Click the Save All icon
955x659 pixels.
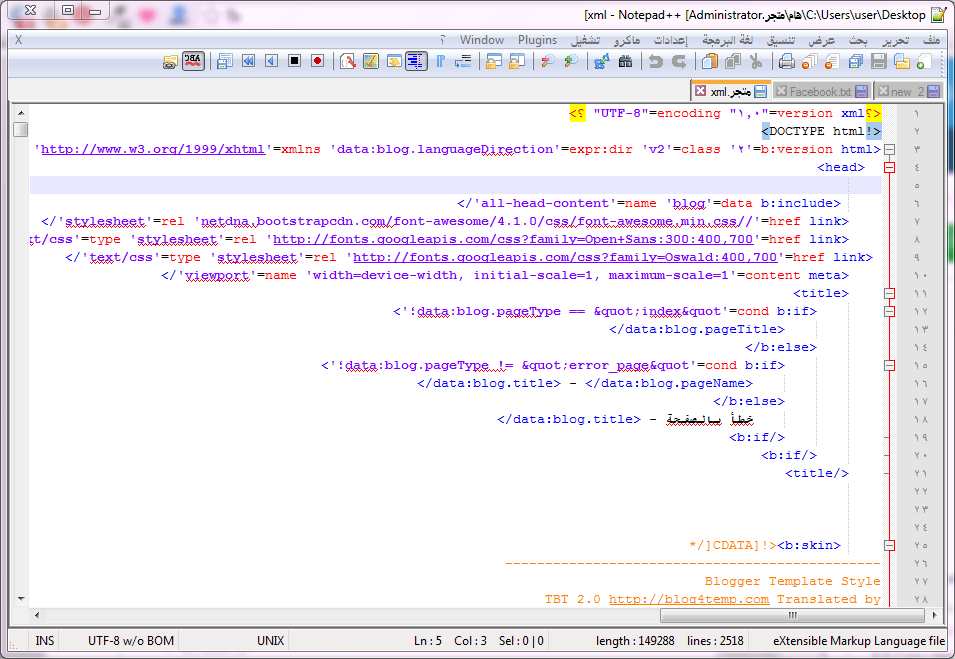(856, 61)
